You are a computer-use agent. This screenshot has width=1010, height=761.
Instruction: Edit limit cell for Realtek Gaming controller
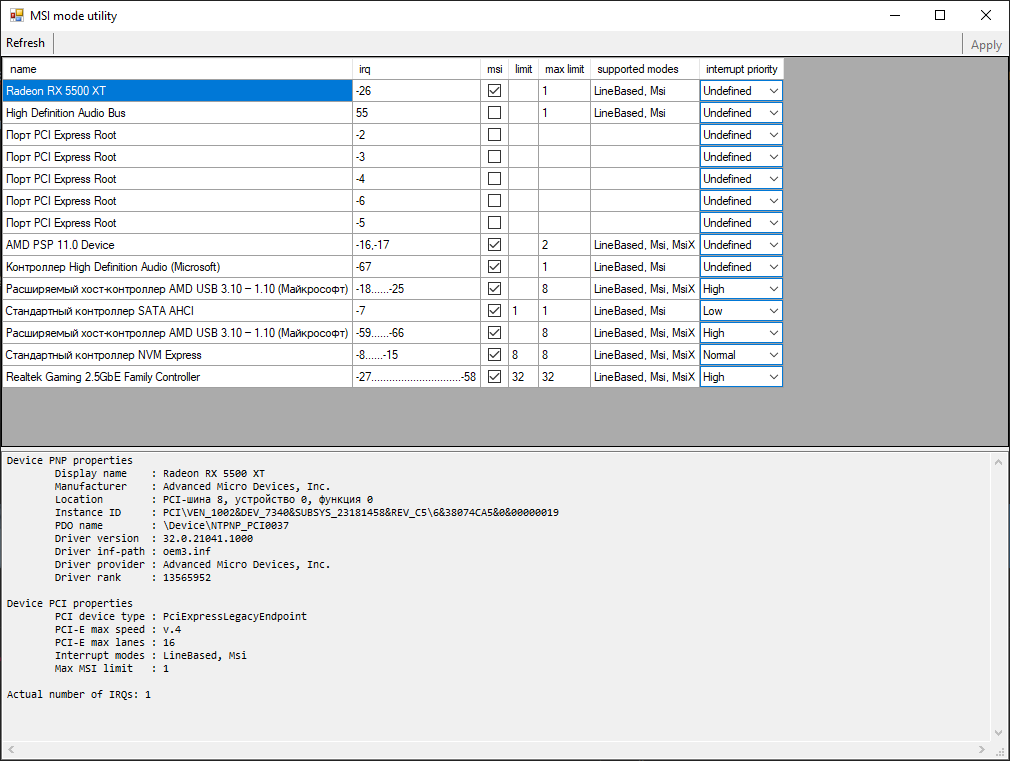[523, 377]
